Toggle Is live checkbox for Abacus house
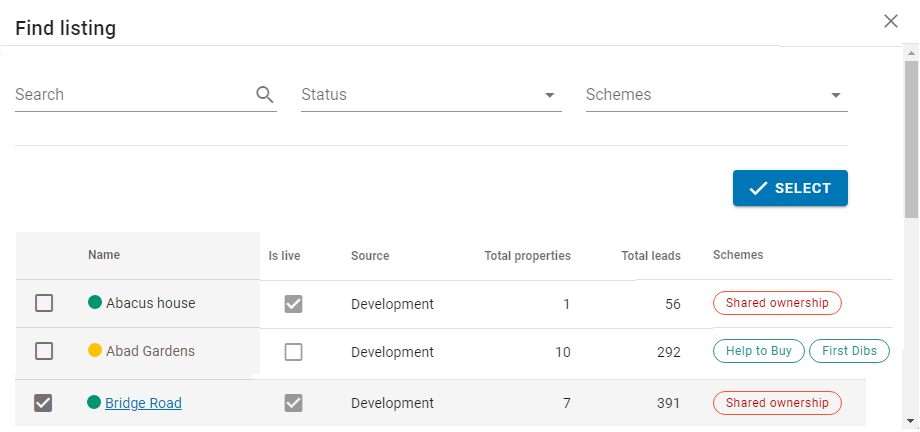920x432 pixels. pos(293,303)
